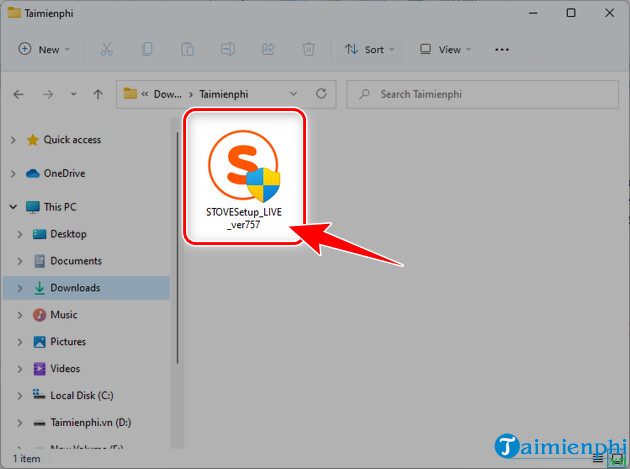Open the View layout dropdown

tap(445, 49)
